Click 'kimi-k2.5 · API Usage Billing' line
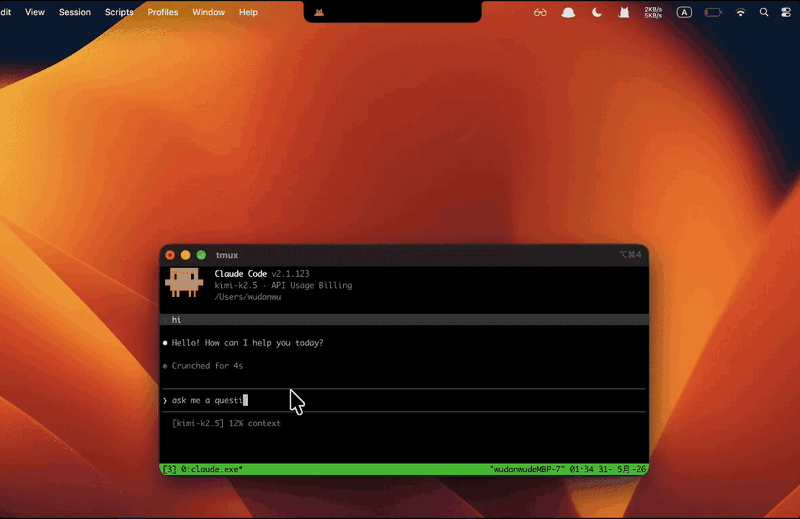The width and height of the screenshot is (800, 519). [283, 285]
